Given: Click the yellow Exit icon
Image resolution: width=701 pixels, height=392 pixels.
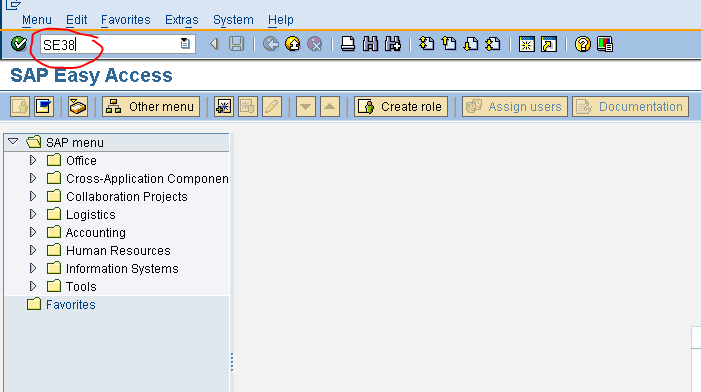Looking at the screenshot, I should 293,44.
